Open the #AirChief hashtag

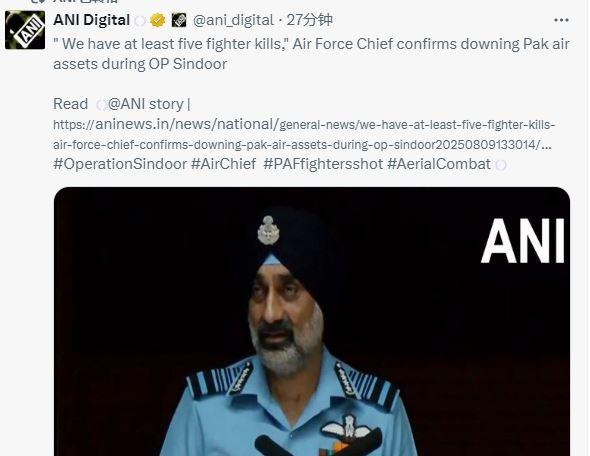224,164
